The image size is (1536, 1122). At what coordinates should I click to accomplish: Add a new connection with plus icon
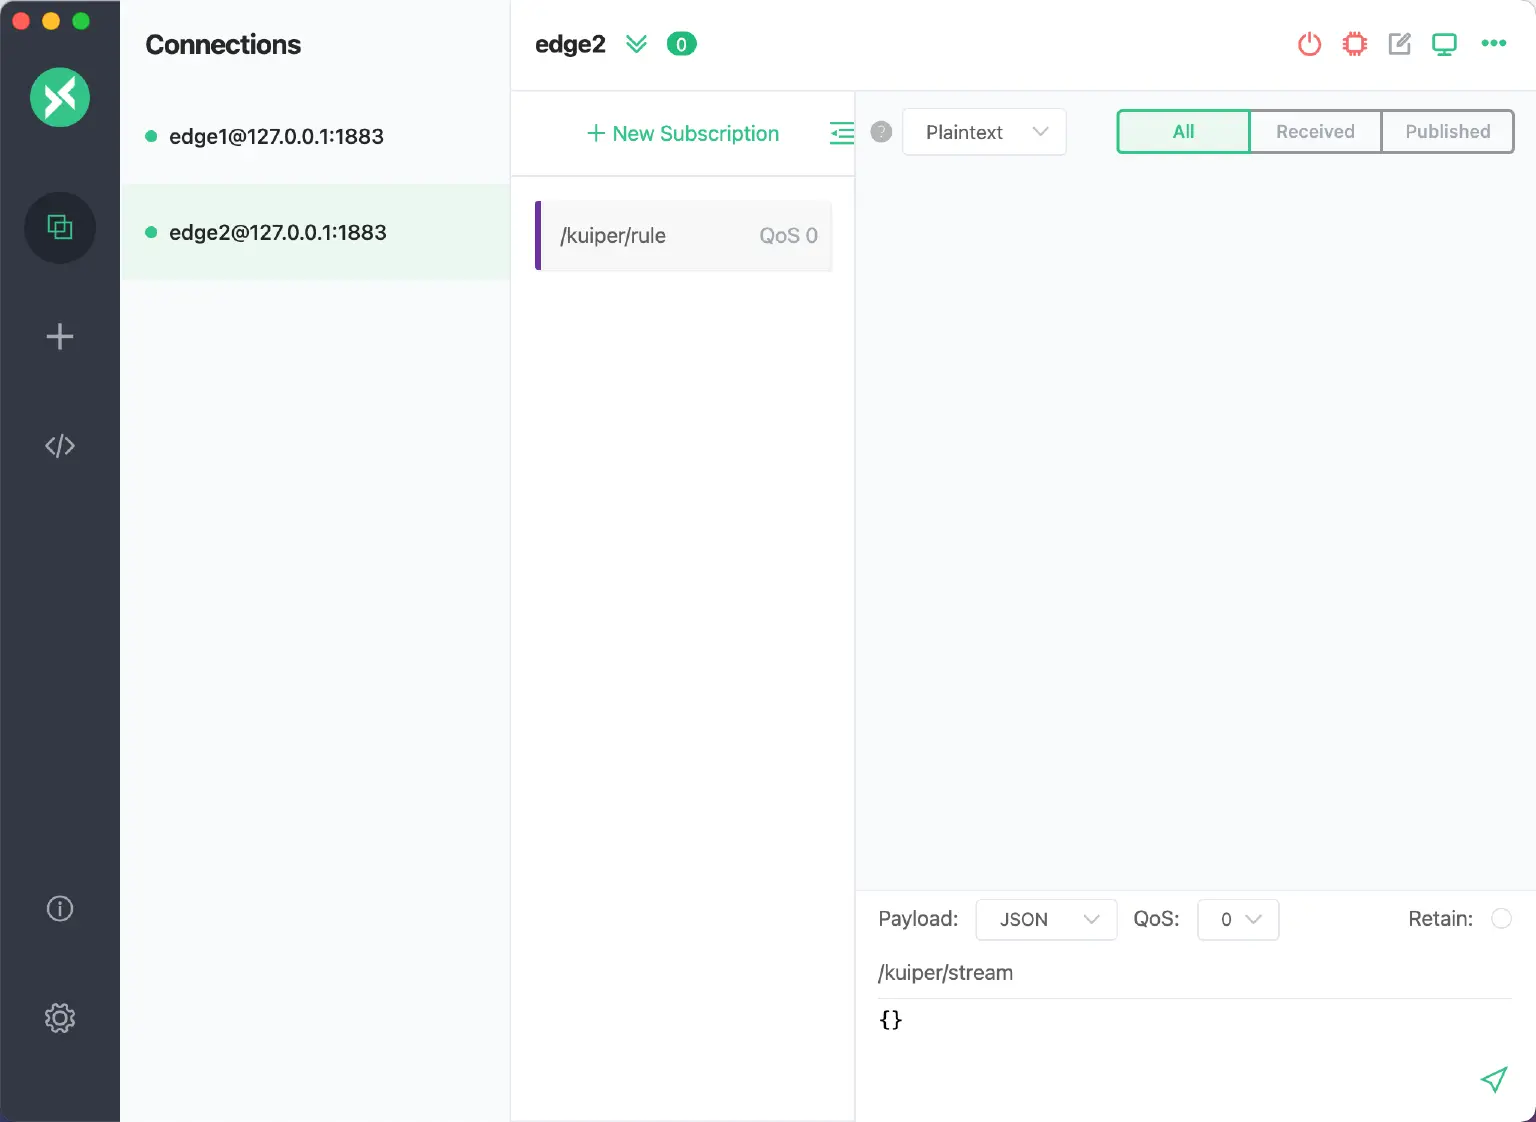coord(60,336)
